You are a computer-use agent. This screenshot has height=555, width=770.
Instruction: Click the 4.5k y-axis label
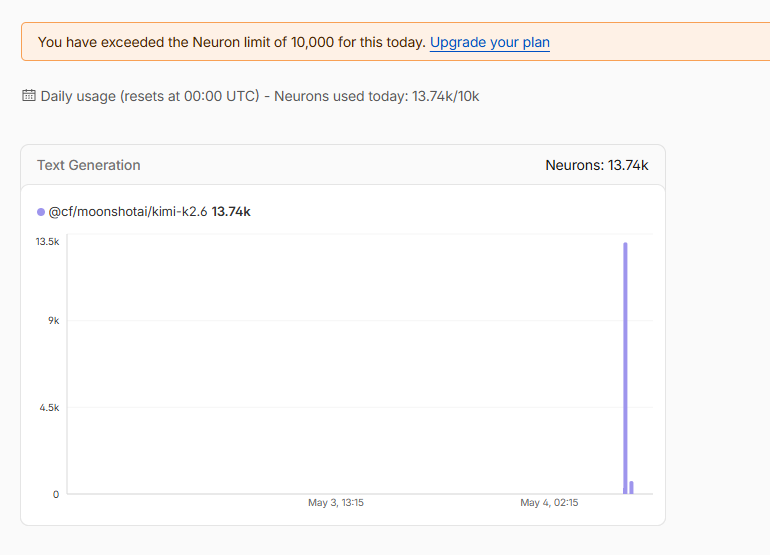click(49, 407)
